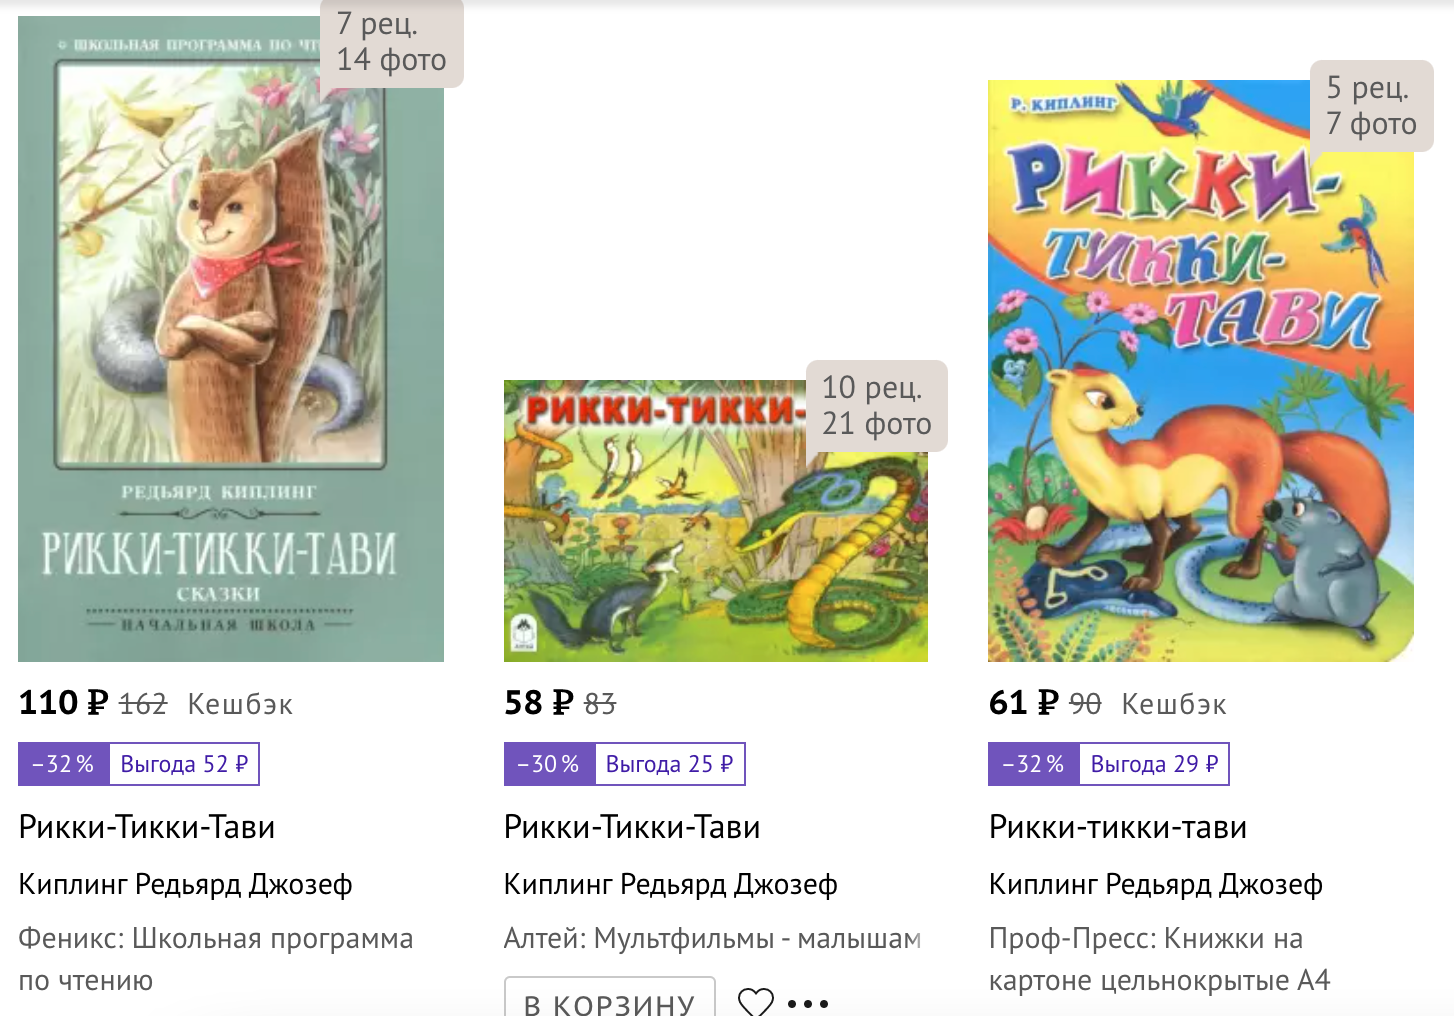The width and height of the screenshot is (1454, 1016).
Task: Open «7 рец. 14 фото» reviews badge
Action: (391, 42)
